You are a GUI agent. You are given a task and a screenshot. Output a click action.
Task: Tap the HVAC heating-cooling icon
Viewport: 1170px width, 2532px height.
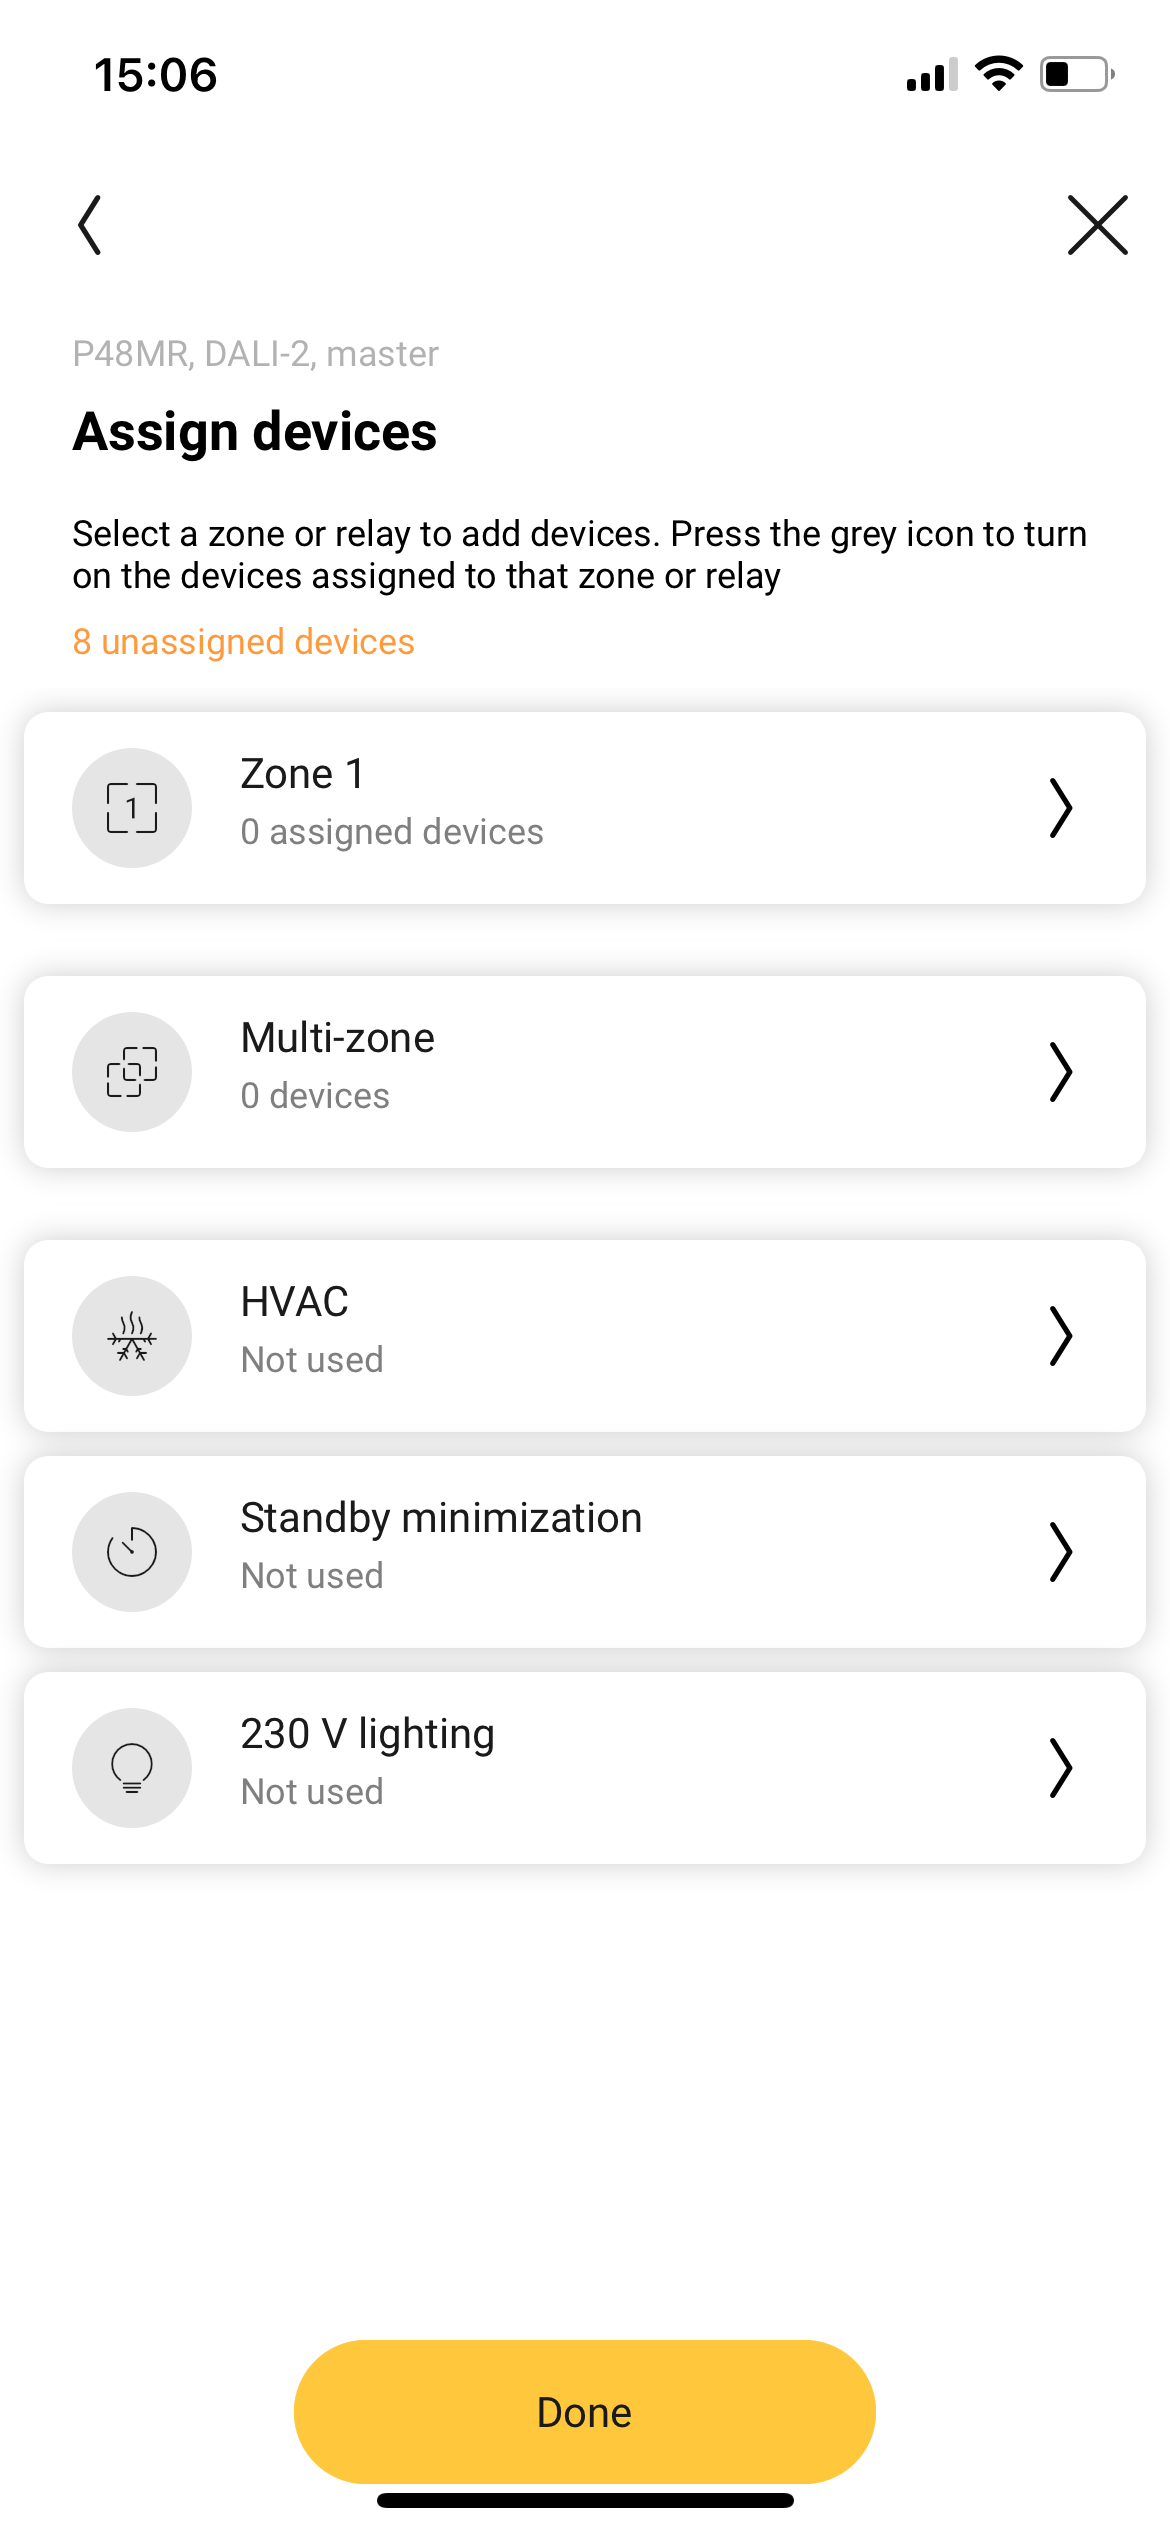point(132,1336)
